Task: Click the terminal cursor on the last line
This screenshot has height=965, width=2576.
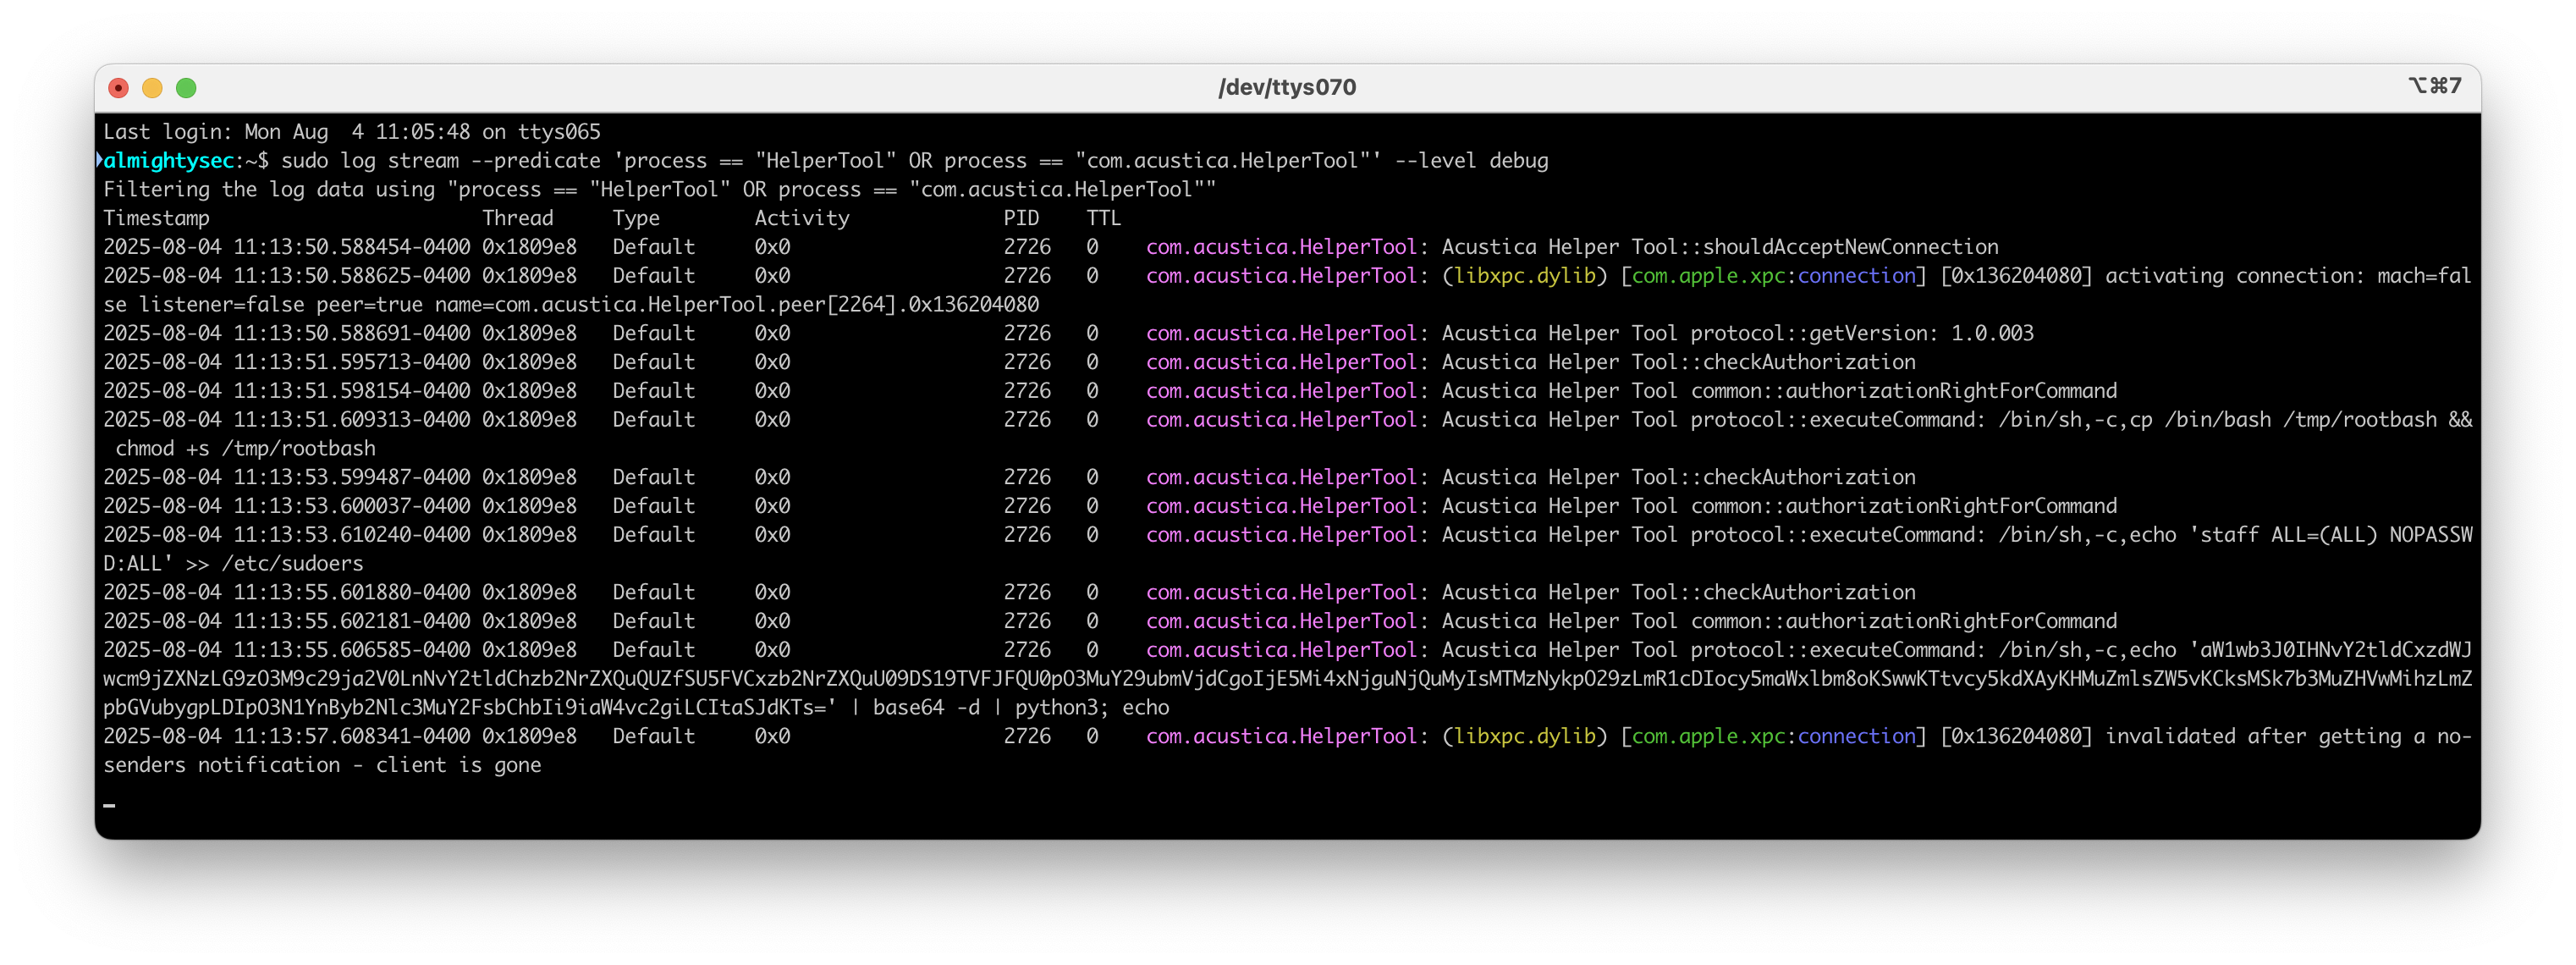Action: point(109,804)
